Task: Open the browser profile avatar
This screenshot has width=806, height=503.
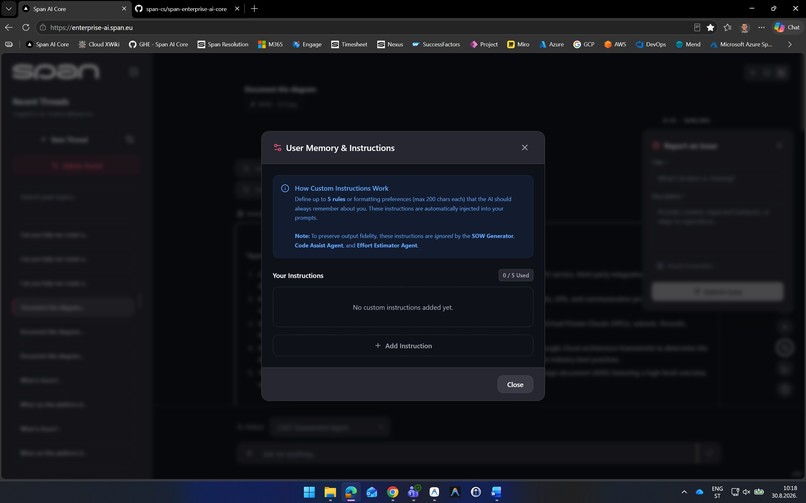Action: tap(744, 27)
